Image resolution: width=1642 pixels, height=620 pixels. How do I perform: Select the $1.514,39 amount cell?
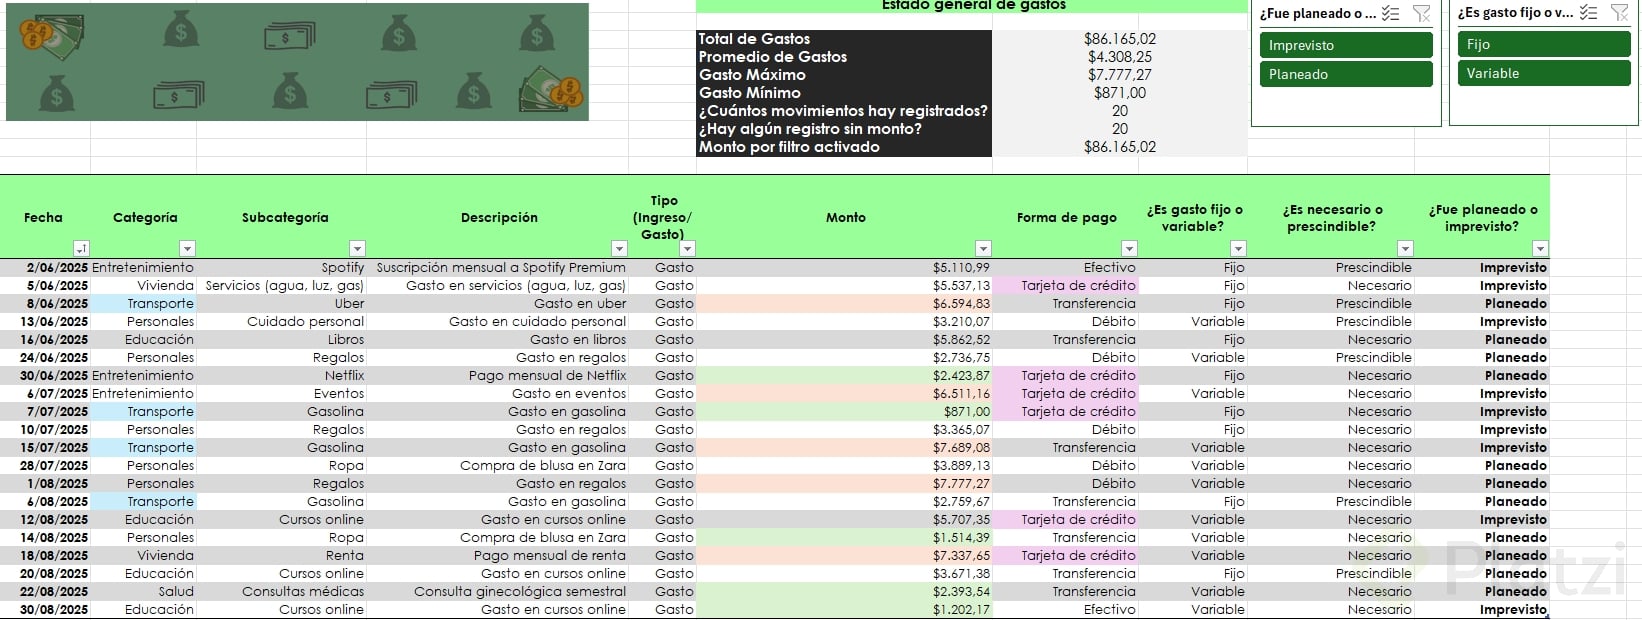pyautogui.click(x=845, y=537)
